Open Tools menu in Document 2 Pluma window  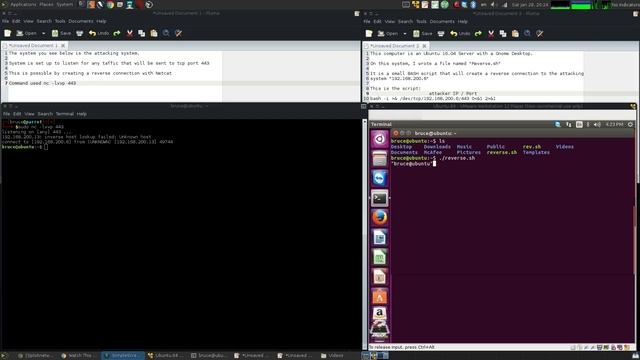point(421,21)
